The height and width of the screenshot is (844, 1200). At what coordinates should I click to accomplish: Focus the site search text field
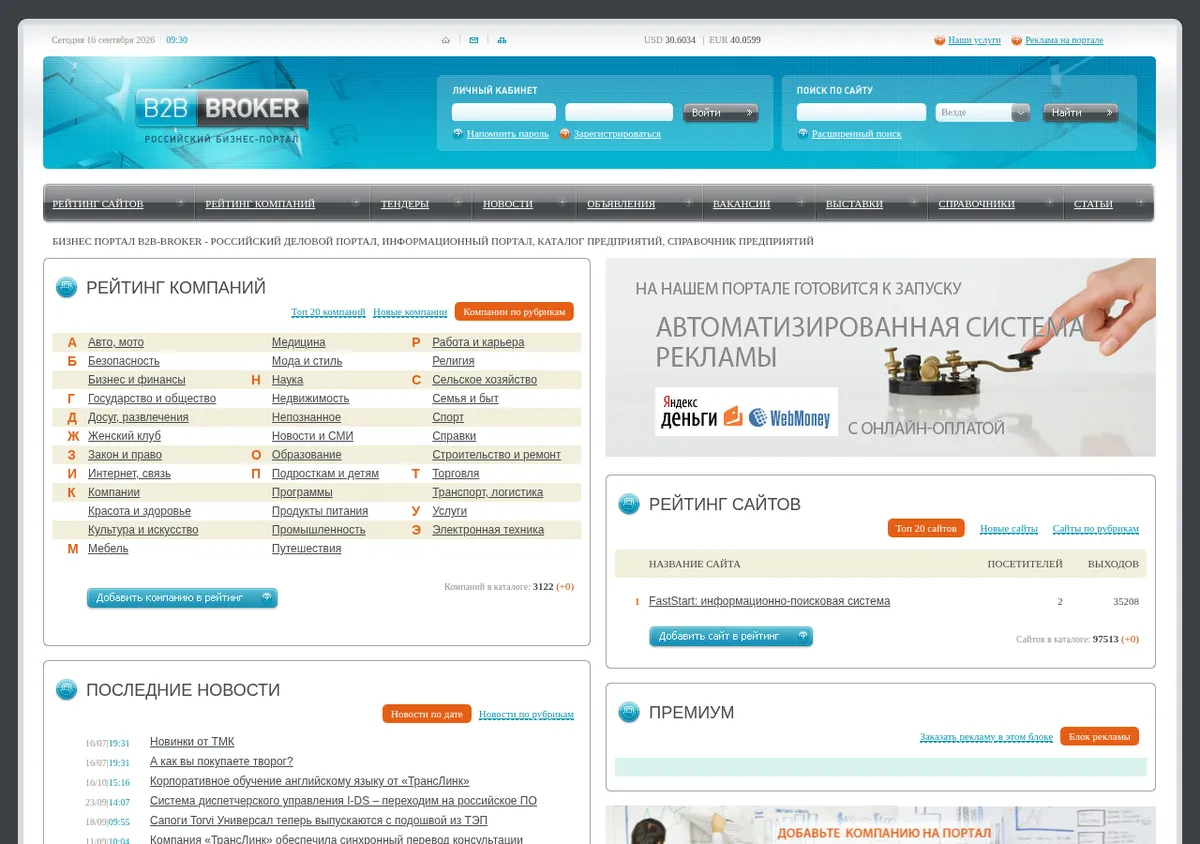point(862,113)
